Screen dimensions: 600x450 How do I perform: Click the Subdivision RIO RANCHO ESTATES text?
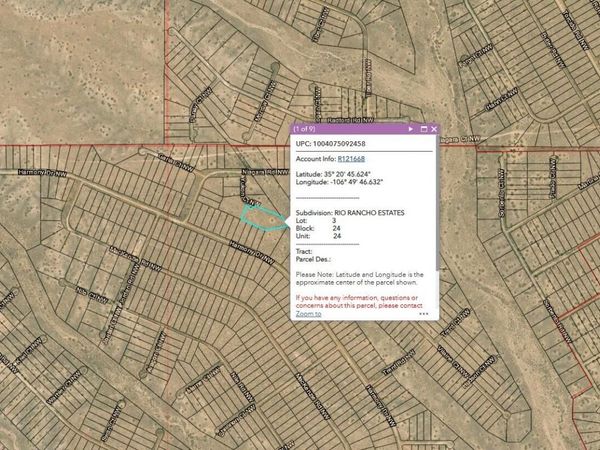pos(362,212)
